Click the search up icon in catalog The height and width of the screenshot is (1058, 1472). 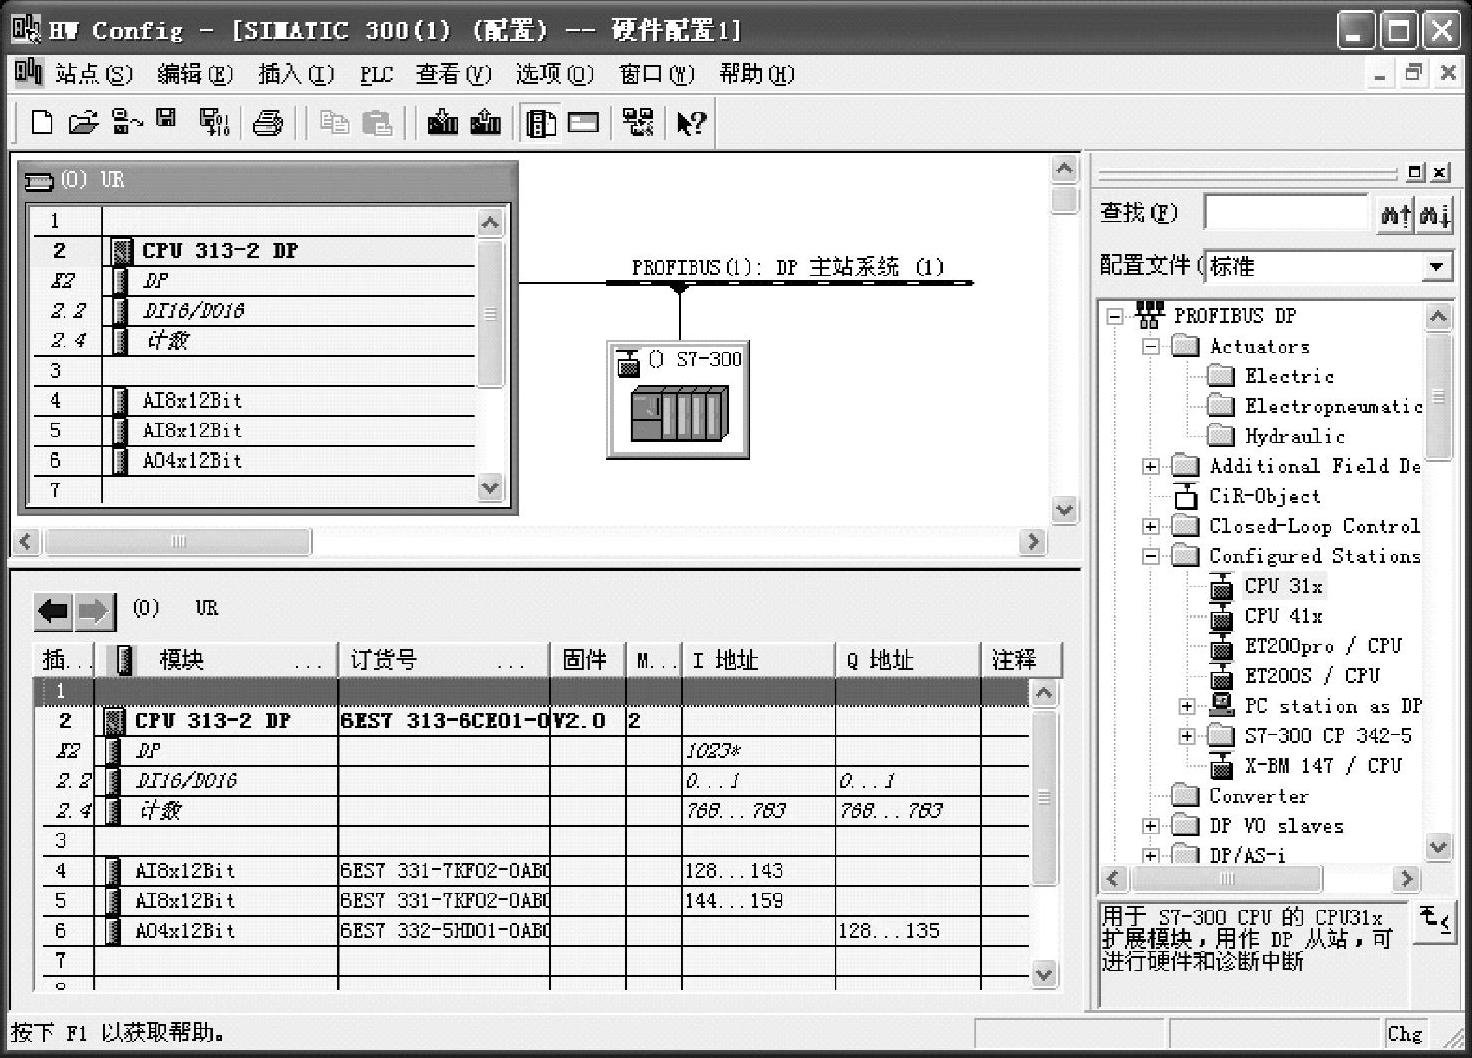click(1395, 213)
